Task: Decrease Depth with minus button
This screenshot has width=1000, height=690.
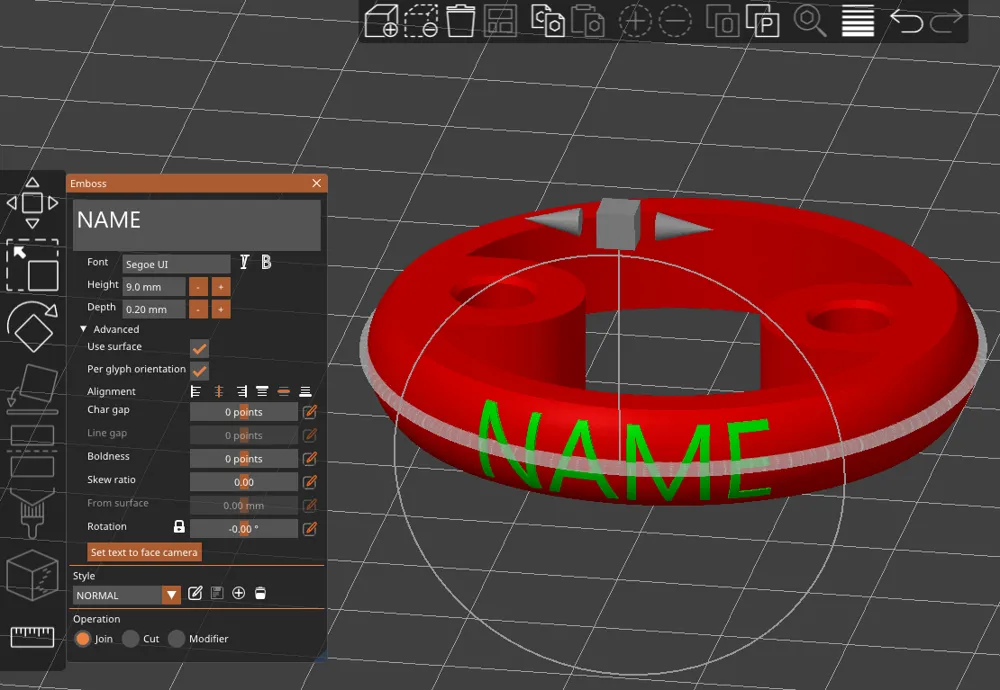Action: pyautogui.click(x=198, y=309)
